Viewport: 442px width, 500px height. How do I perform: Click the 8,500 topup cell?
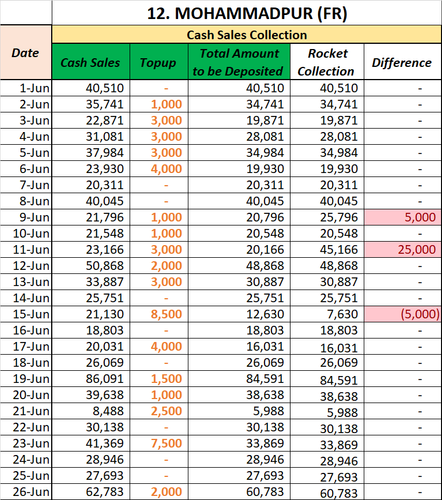click(x=159, y=314)
